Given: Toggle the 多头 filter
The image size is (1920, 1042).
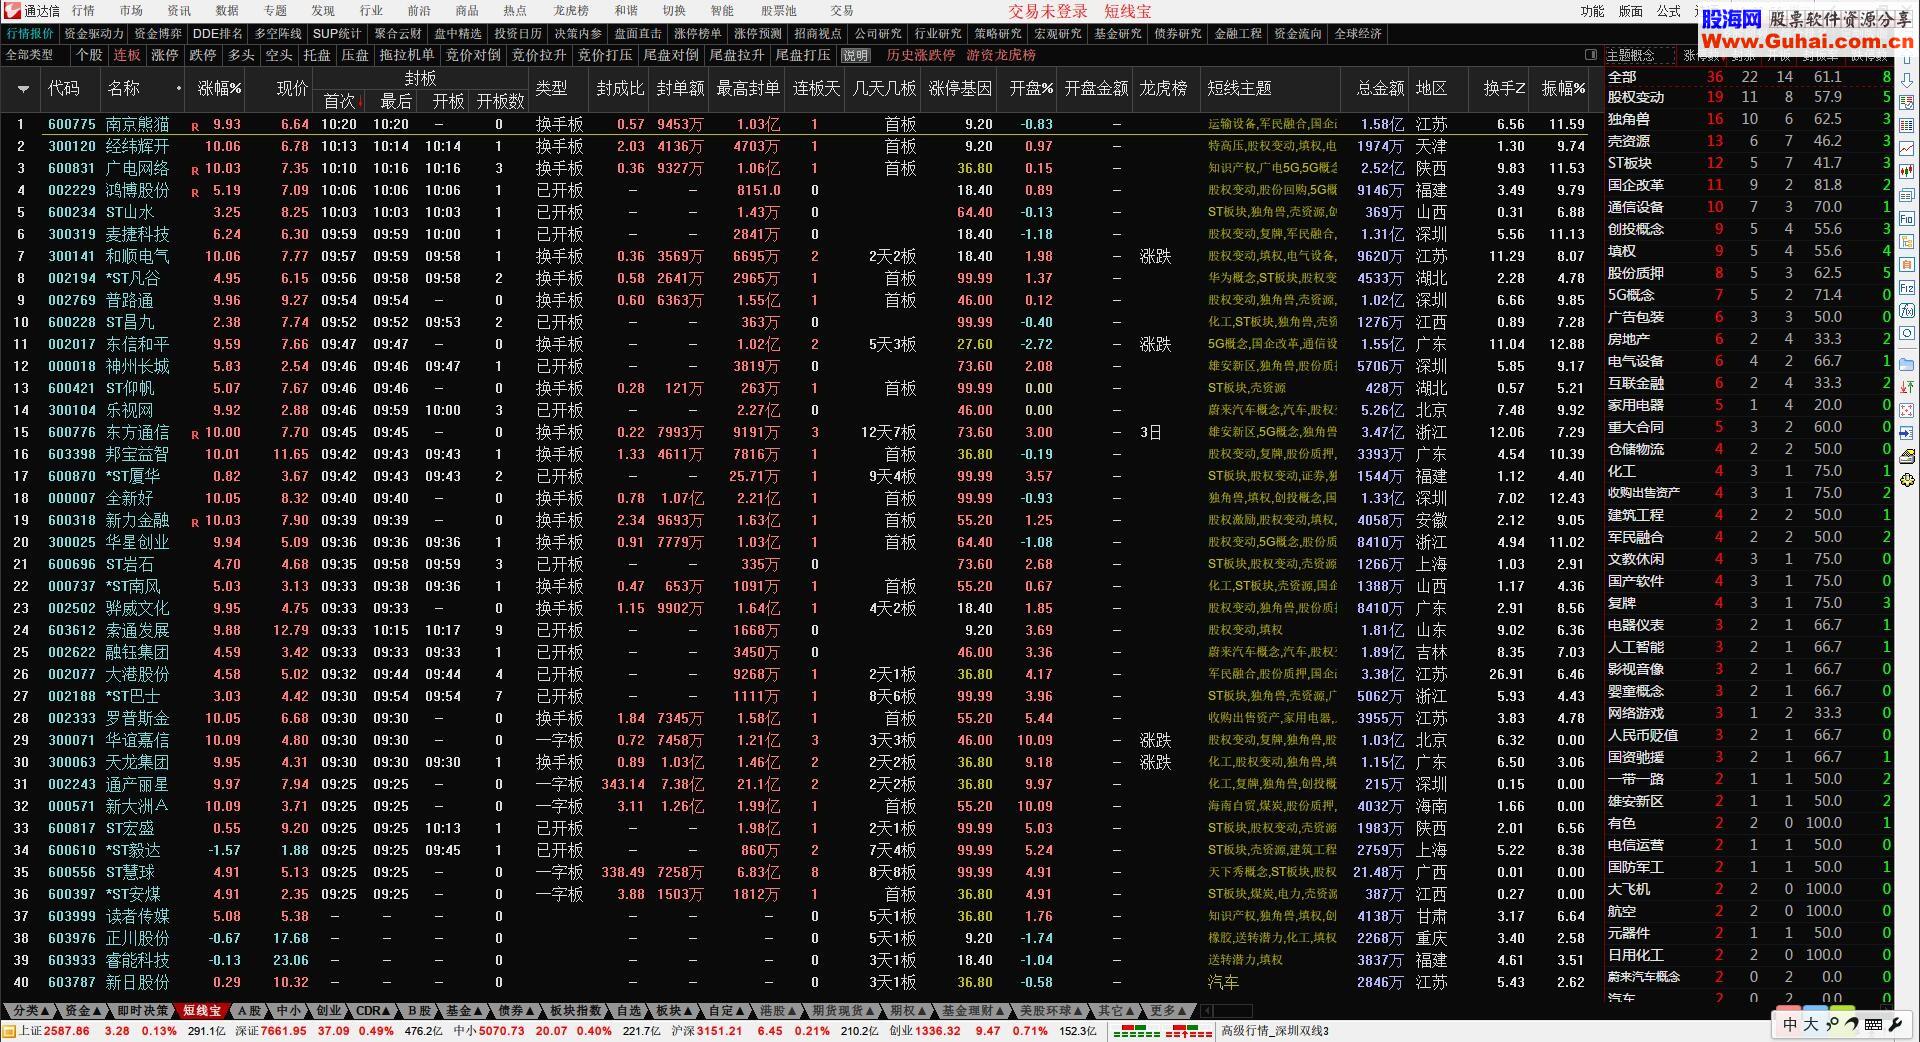Looking at the screenshot, I should [241, 55].
